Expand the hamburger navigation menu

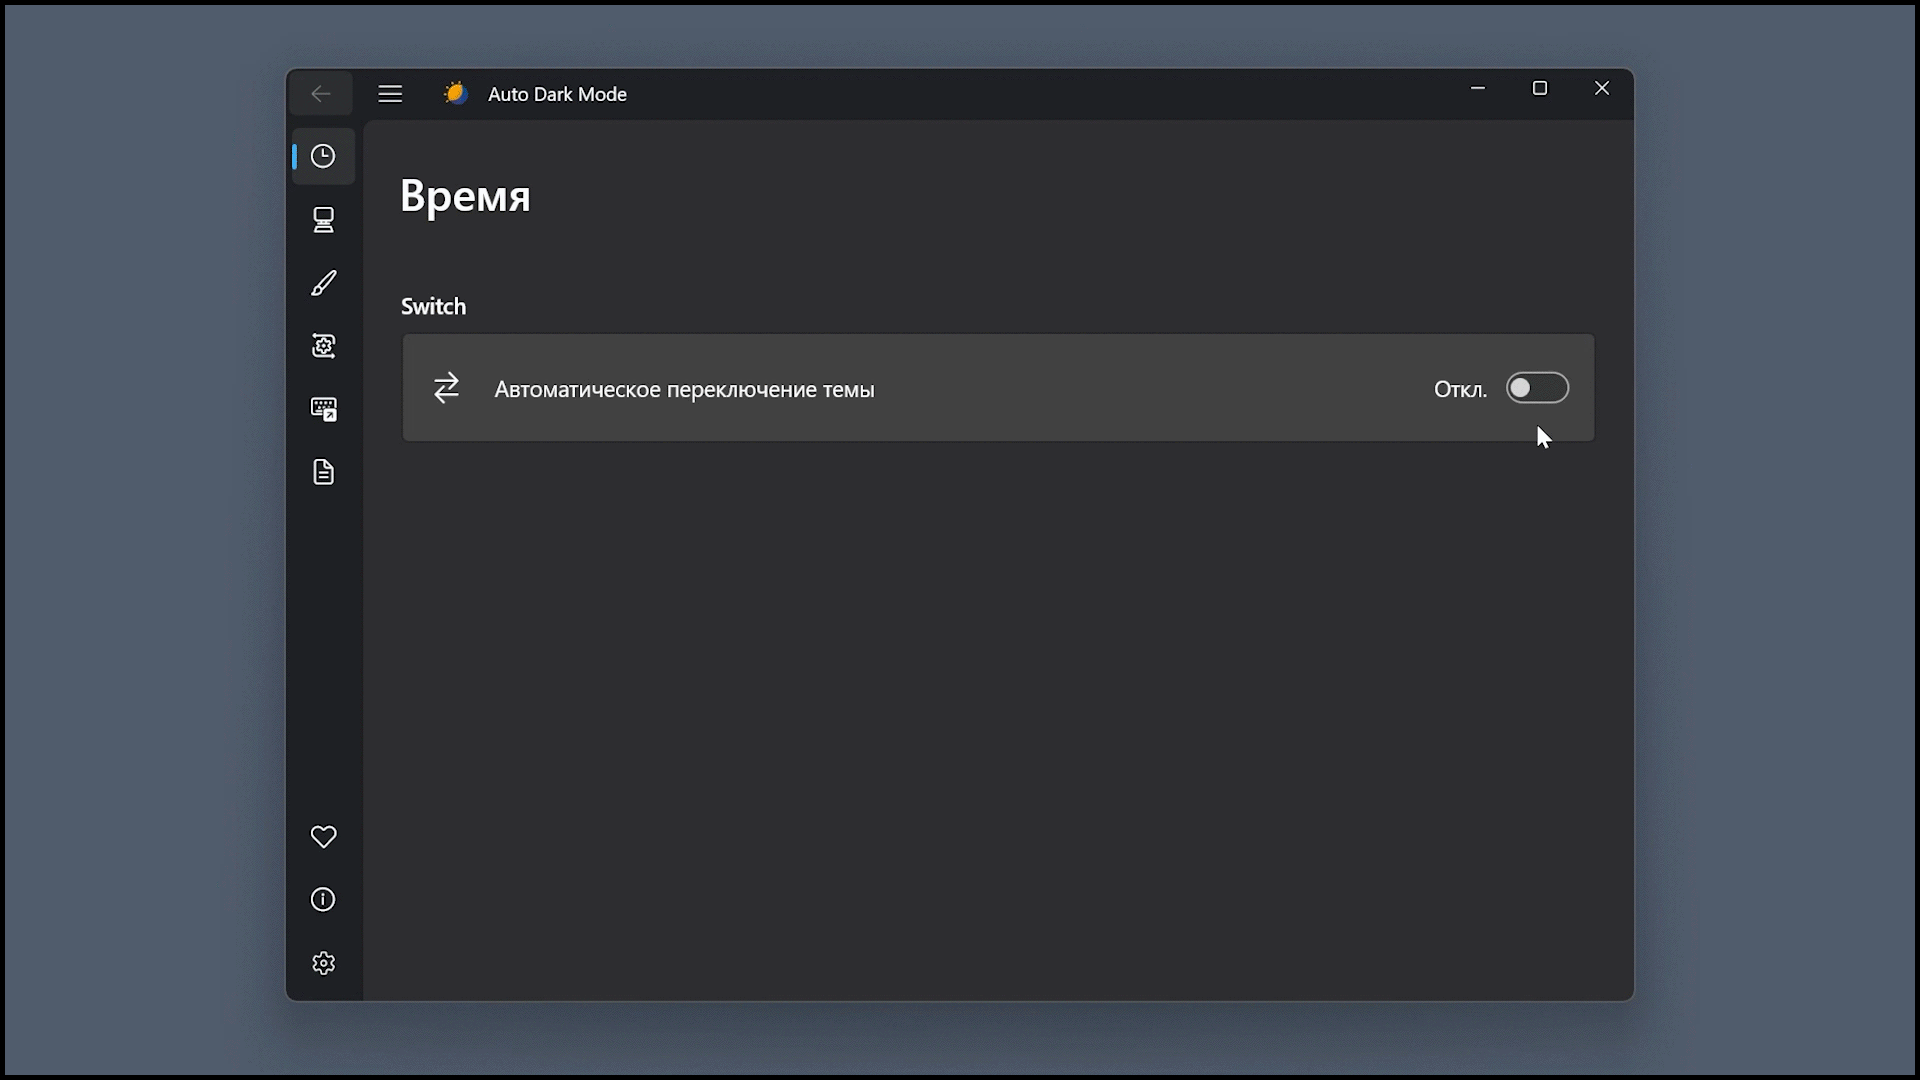click(390, 94)
